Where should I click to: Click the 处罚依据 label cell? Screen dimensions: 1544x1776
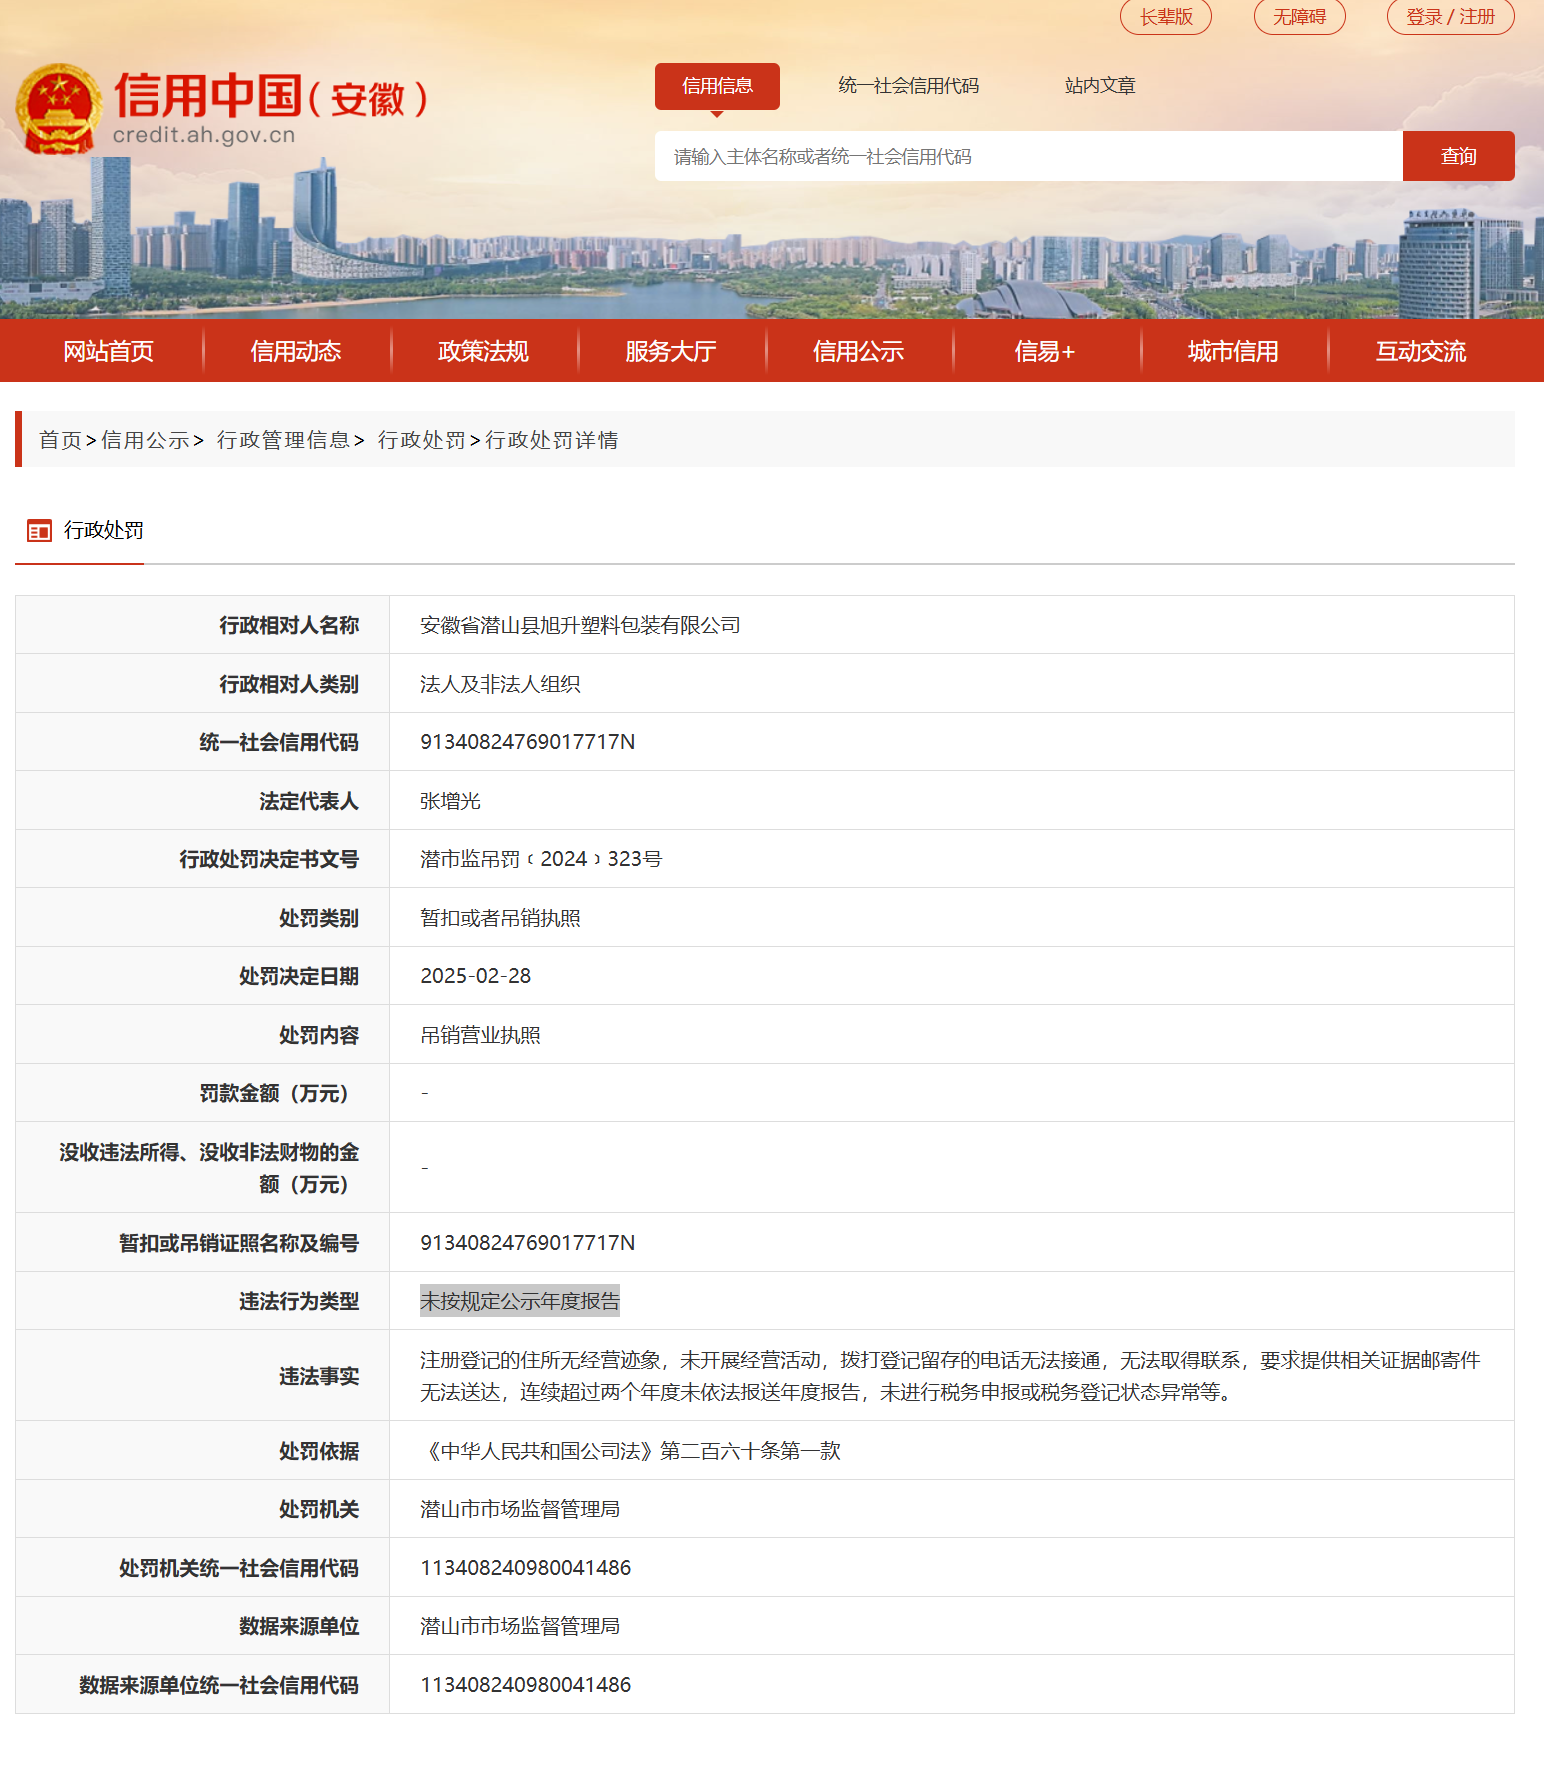202,1451
